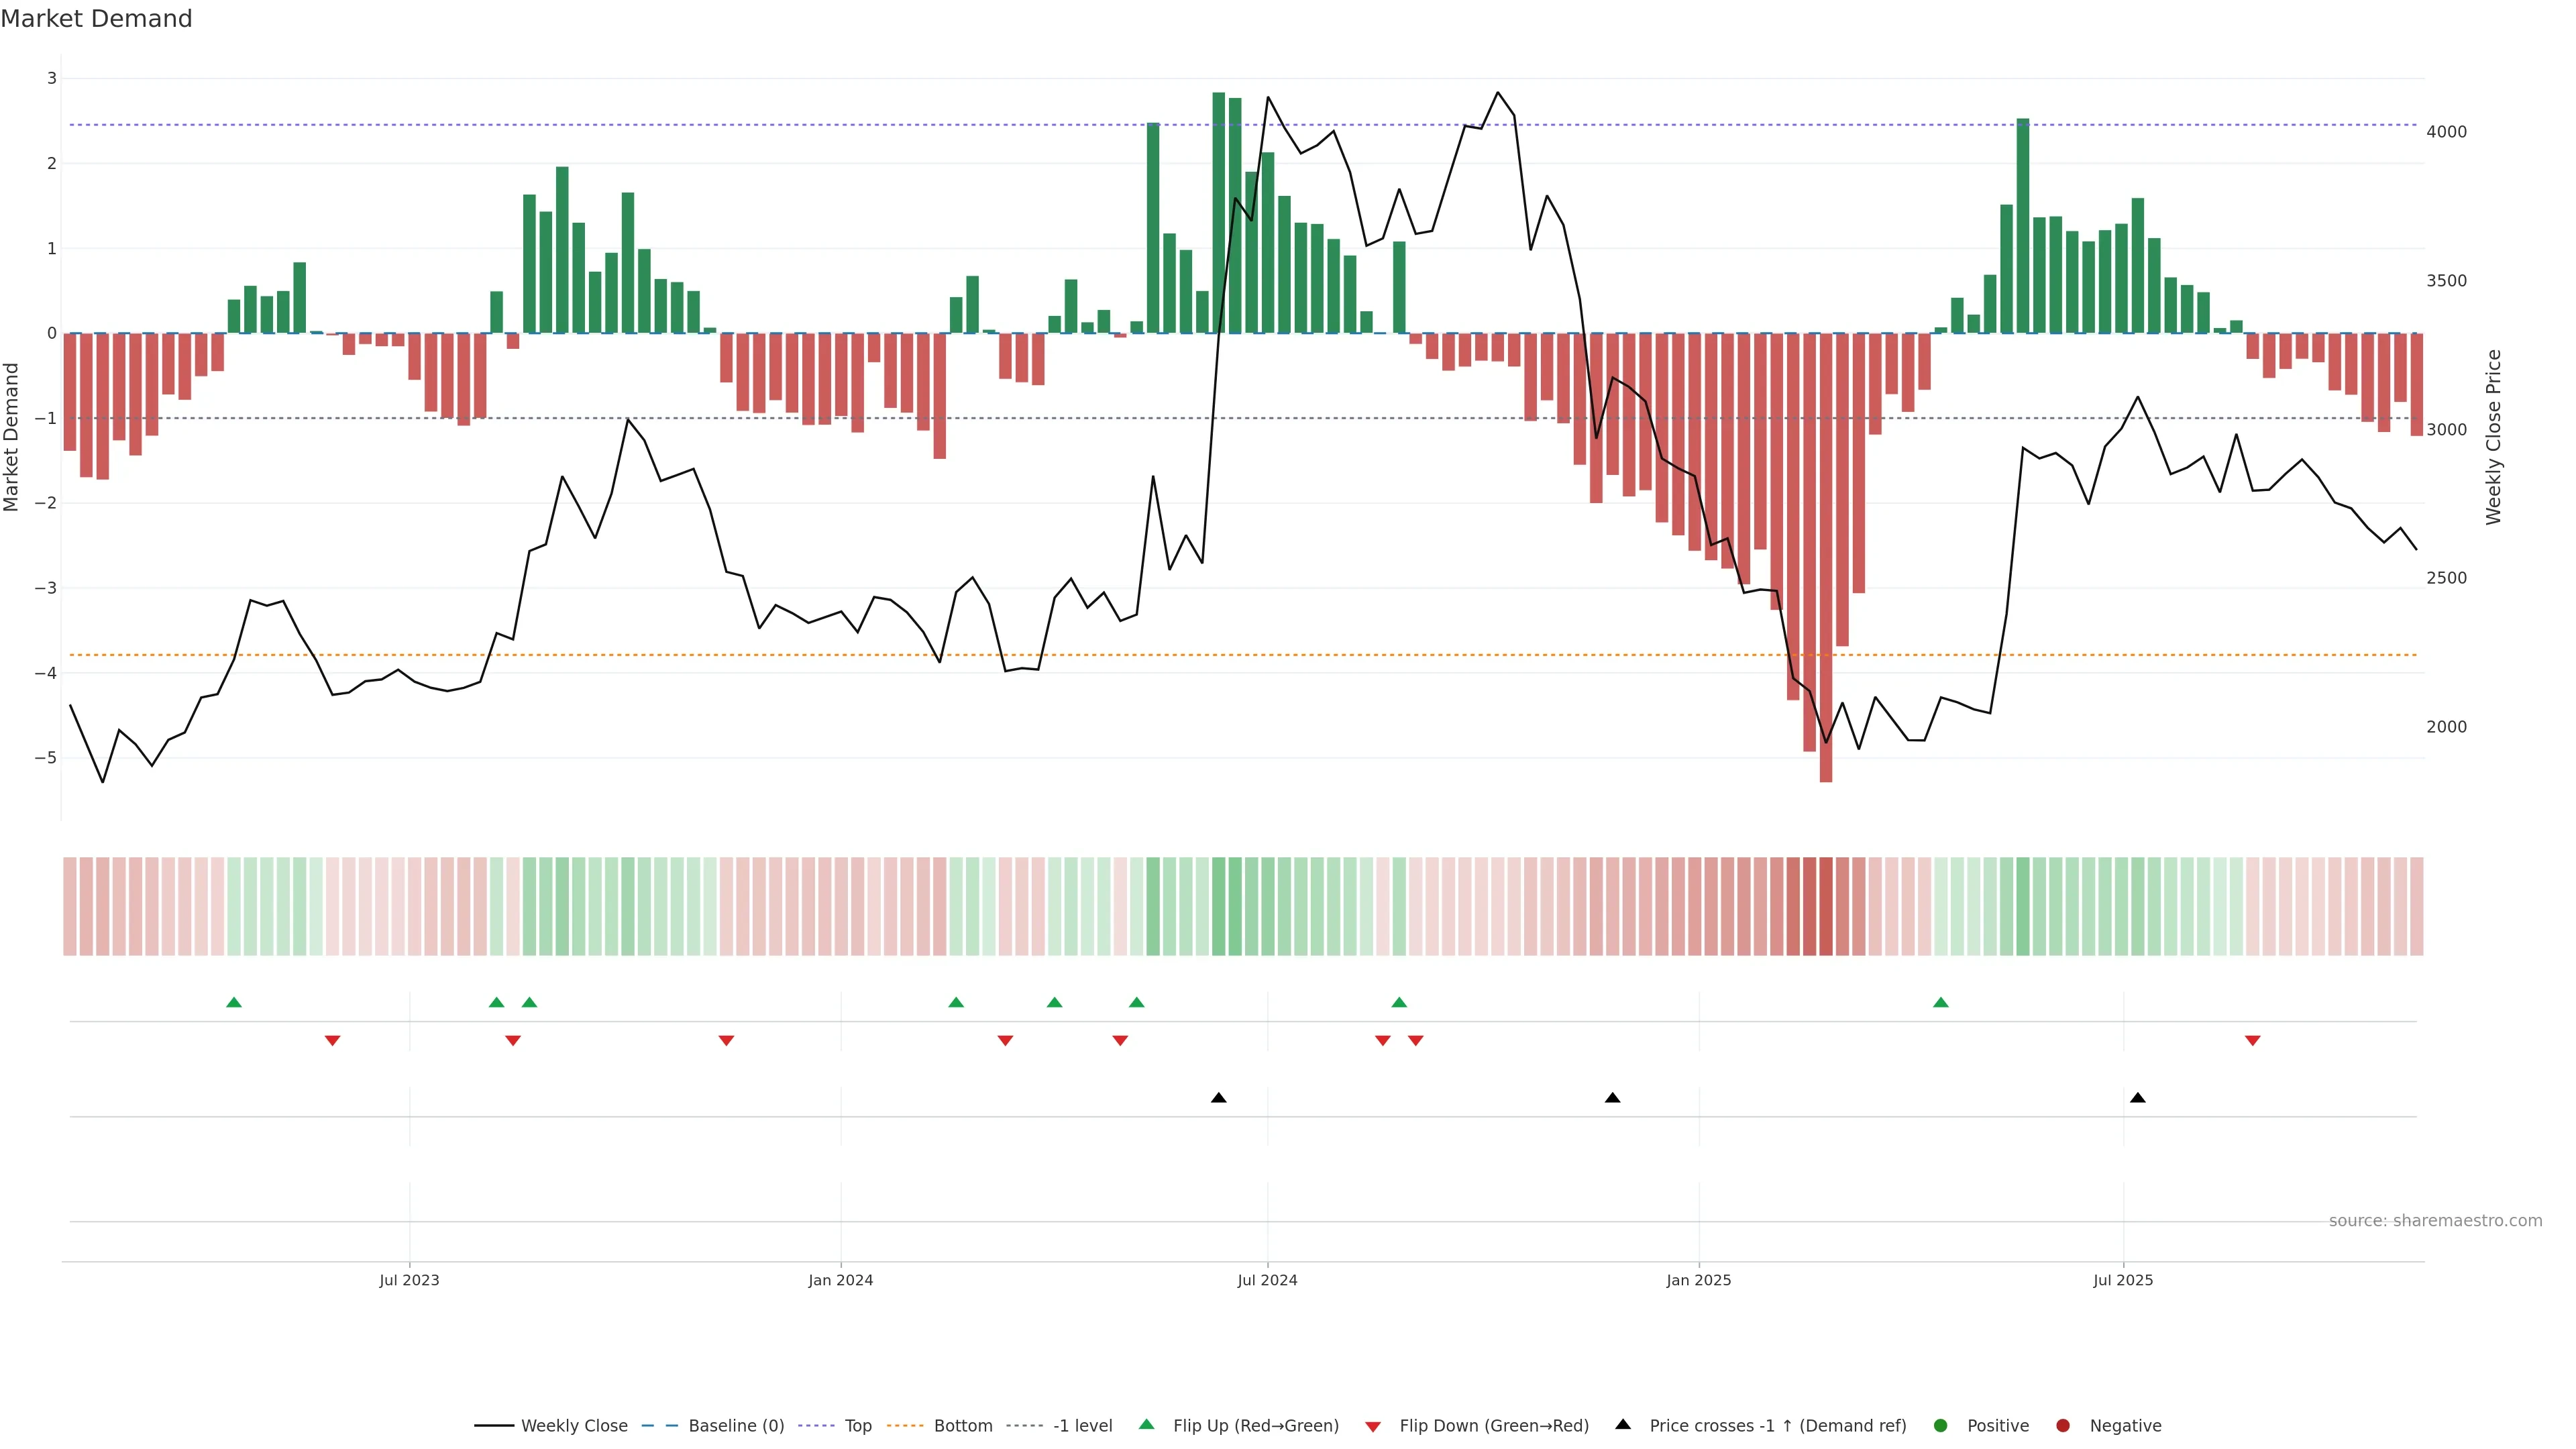
Task: Click the Jan 2024 x-axis label
Action: click(840, 1280)
